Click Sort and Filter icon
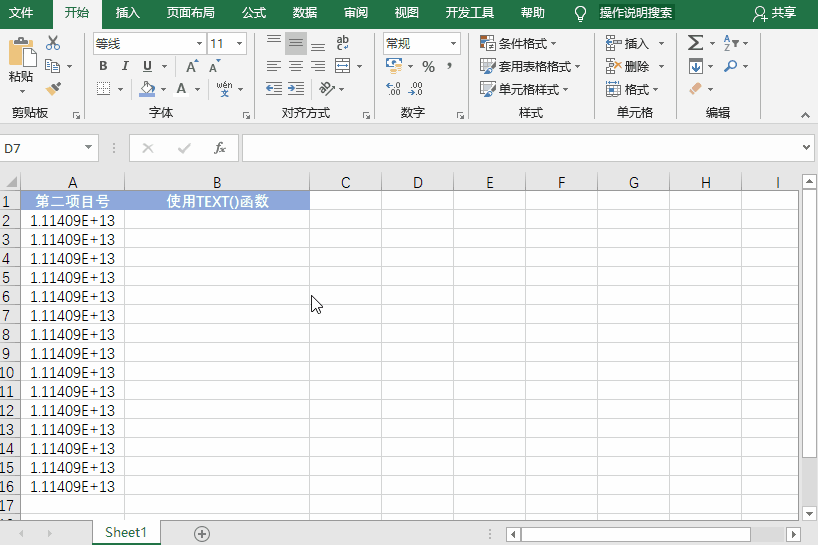818x545 pixels. pyautogui.click(x=731, y=43)
